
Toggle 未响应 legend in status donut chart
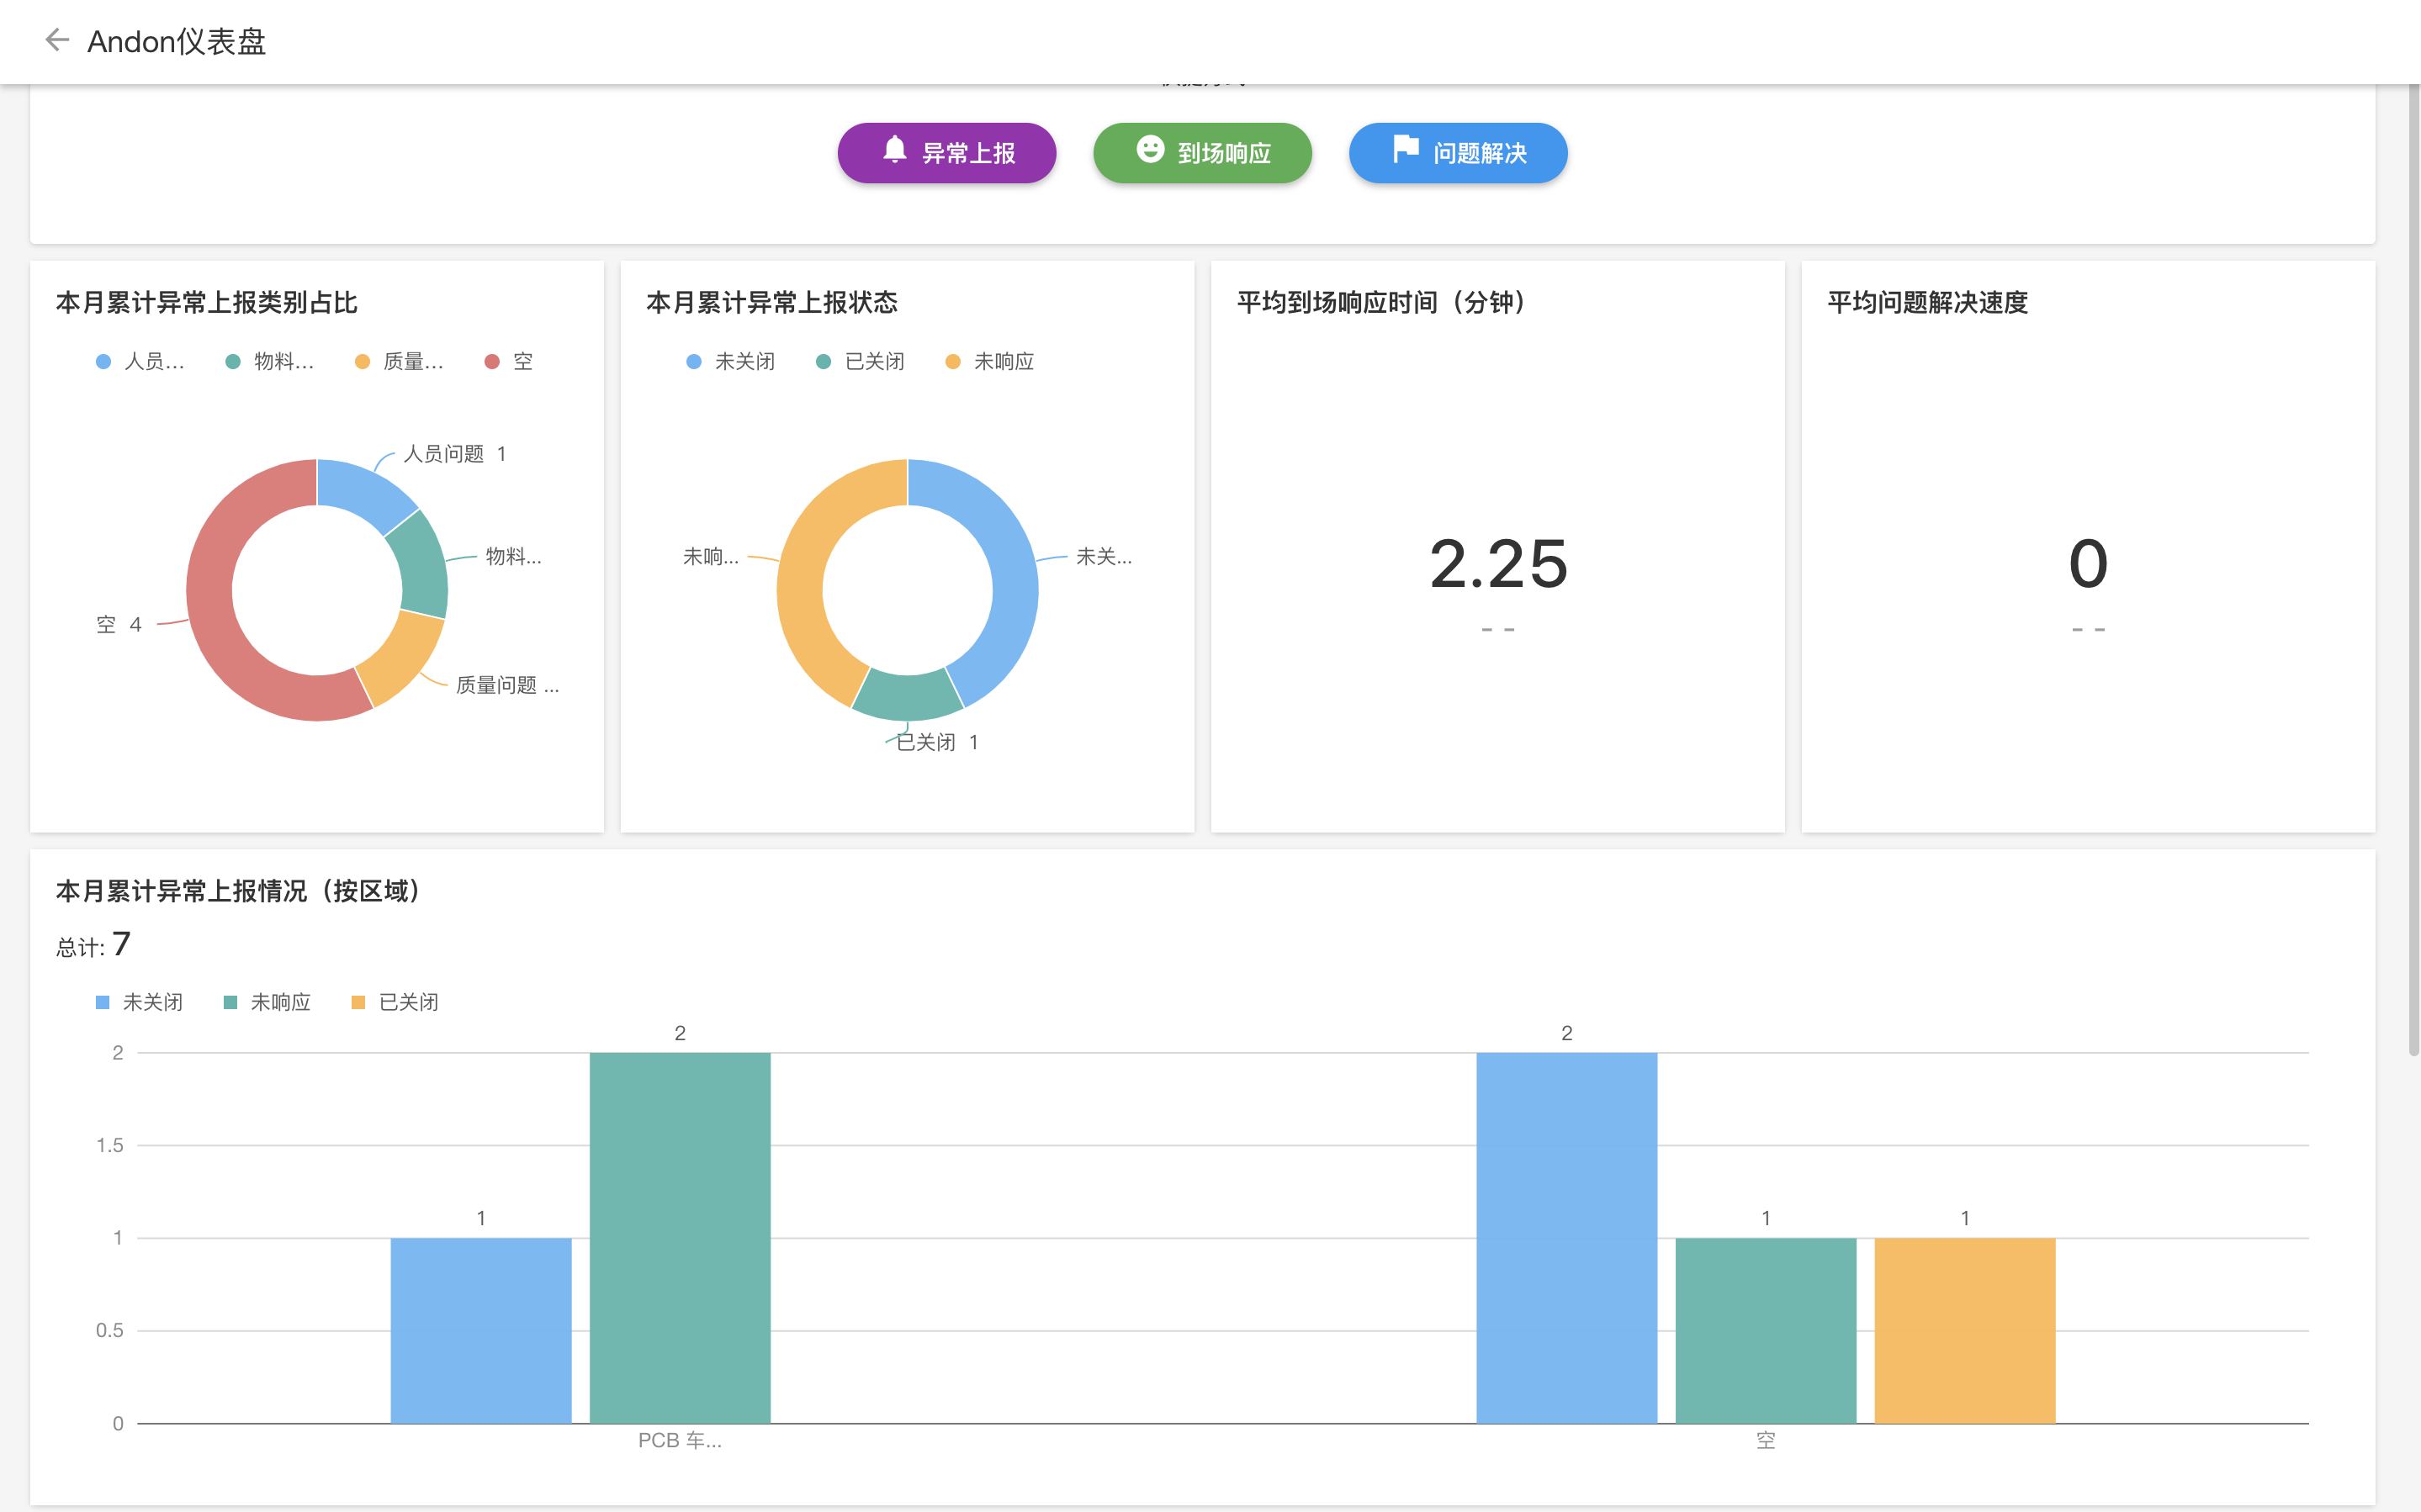989,362
